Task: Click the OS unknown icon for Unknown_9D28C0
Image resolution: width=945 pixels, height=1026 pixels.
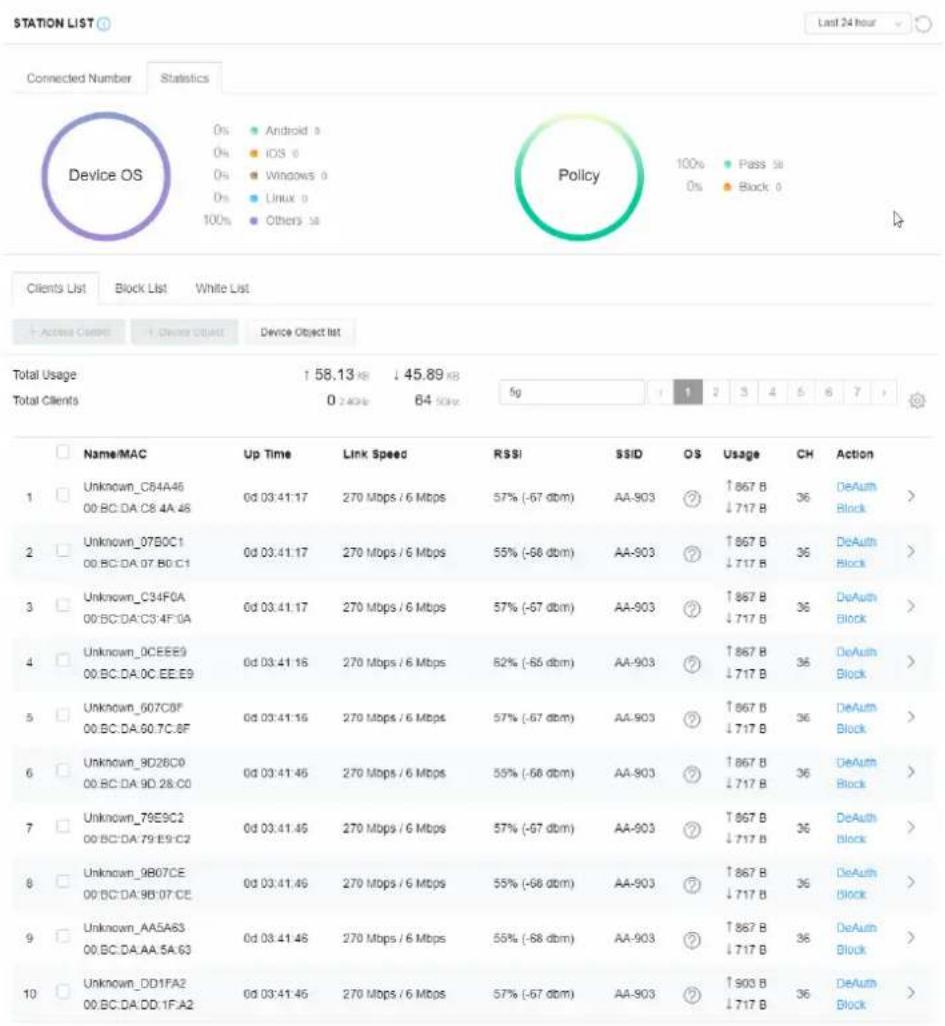Action: point(692,774)
